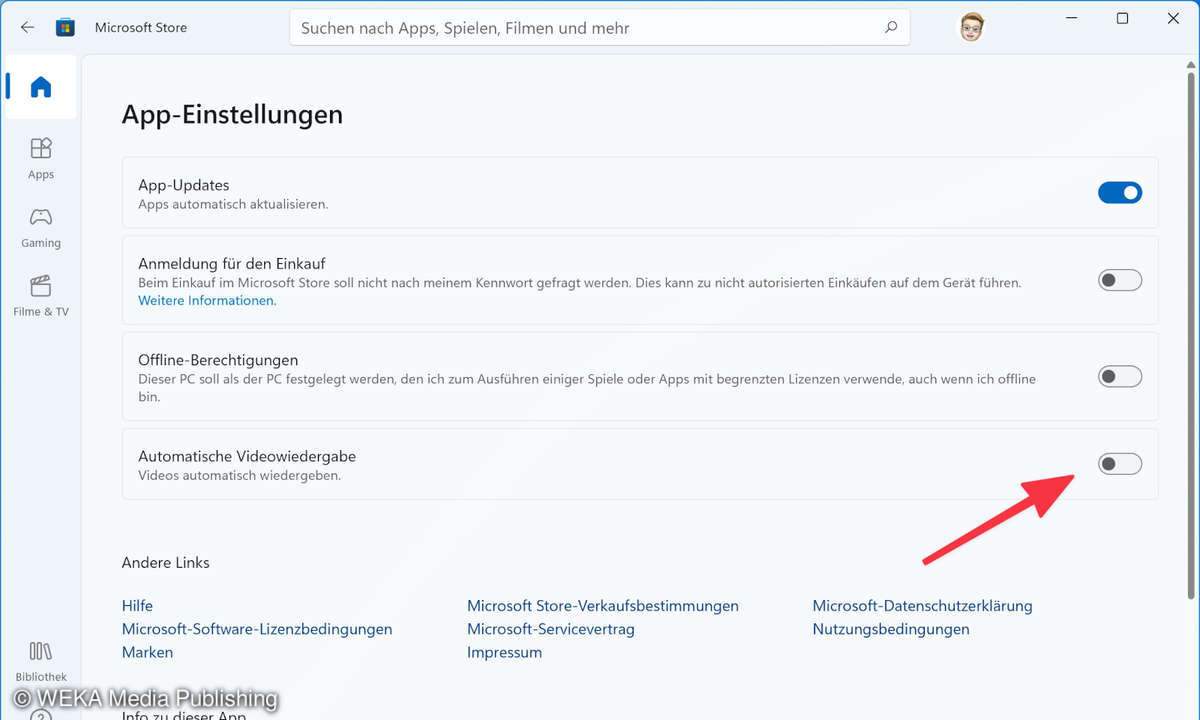Click the Andere Links heading
This screenshot has height=720, width=1200.
coord(166,563)
